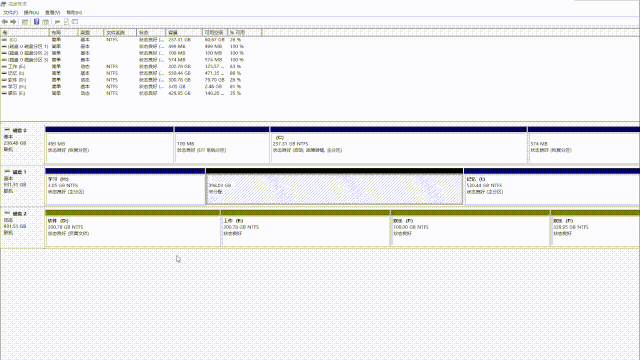This screenshot has height=360, width=640.
Task: Click the disk icon beside 磁盘 1
Action: 7,172
